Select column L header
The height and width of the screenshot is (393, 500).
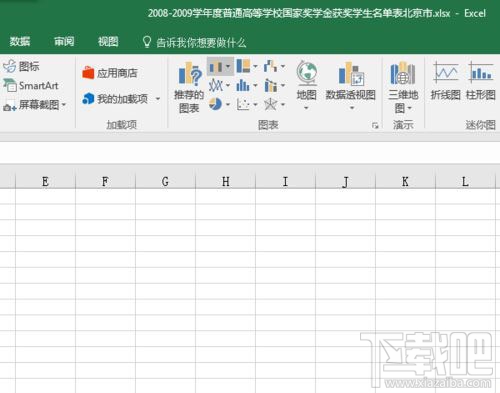pos(465,182)
